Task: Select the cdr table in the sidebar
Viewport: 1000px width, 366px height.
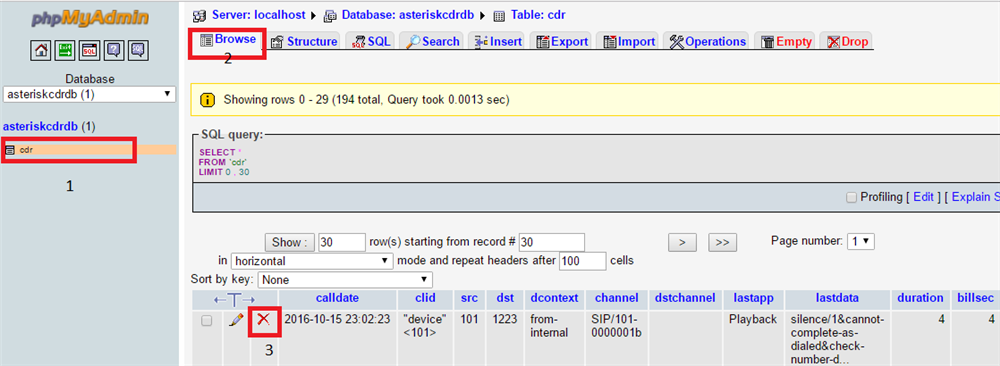Action: [x=26, y=150]
